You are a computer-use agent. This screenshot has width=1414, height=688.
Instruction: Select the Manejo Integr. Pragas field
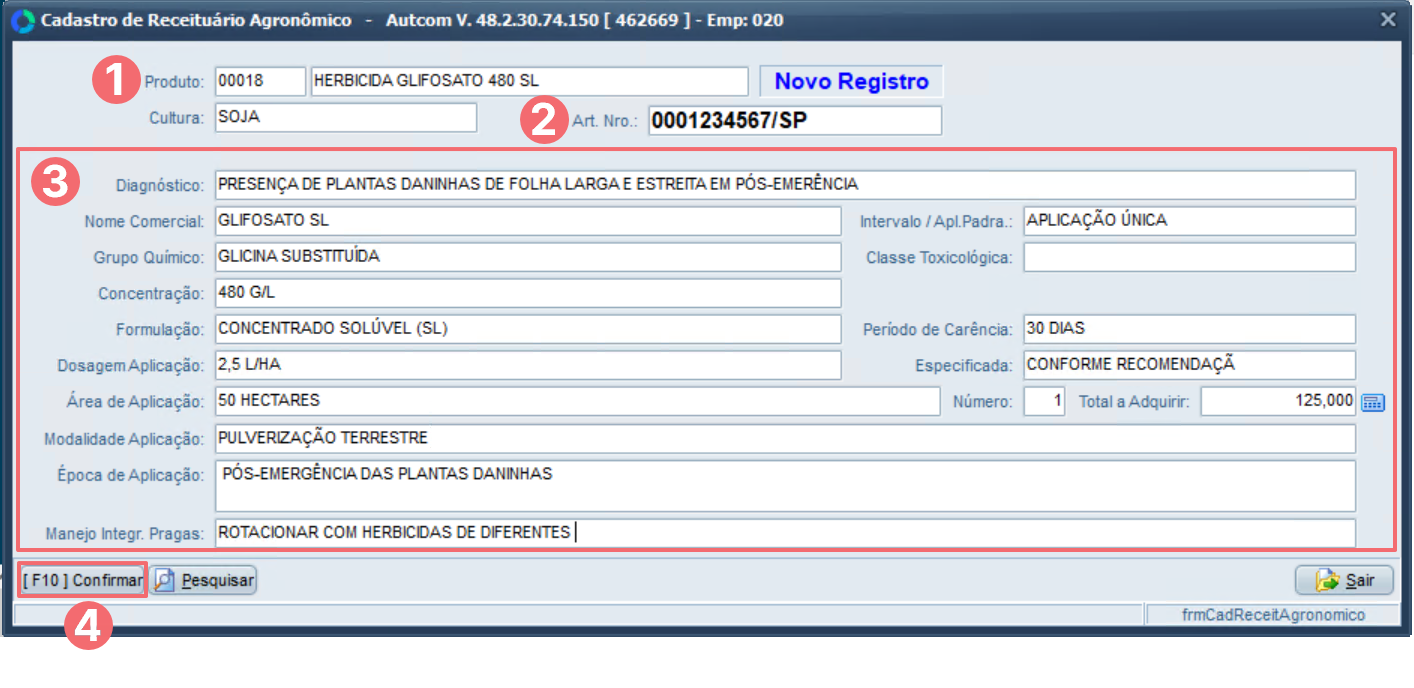(x=784, y=533)
